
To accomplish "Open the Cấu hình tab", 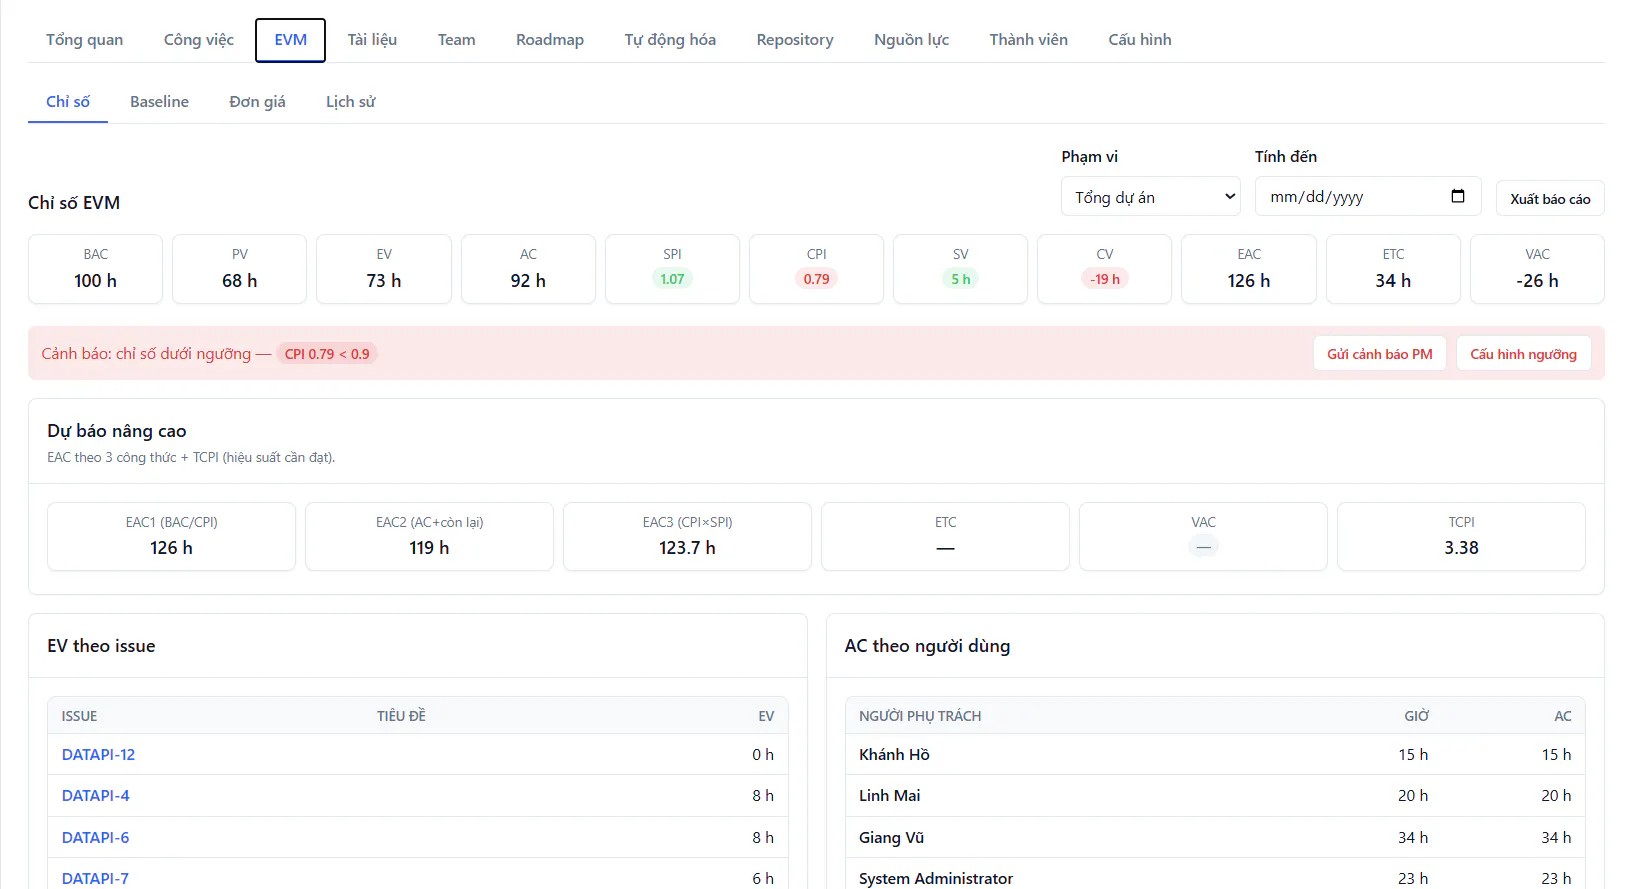I will point(1140,40).
